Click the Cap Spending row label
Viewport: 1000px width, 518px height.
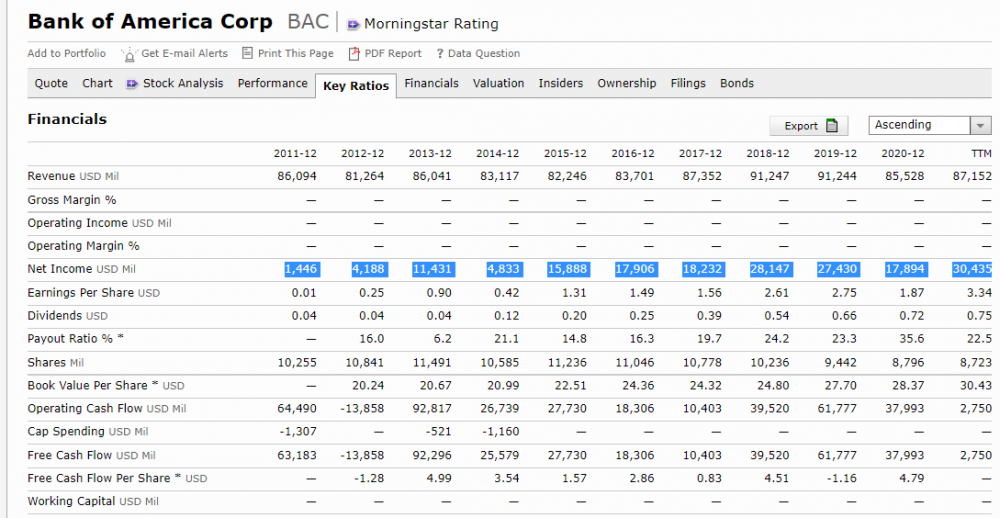click(87, 431)
